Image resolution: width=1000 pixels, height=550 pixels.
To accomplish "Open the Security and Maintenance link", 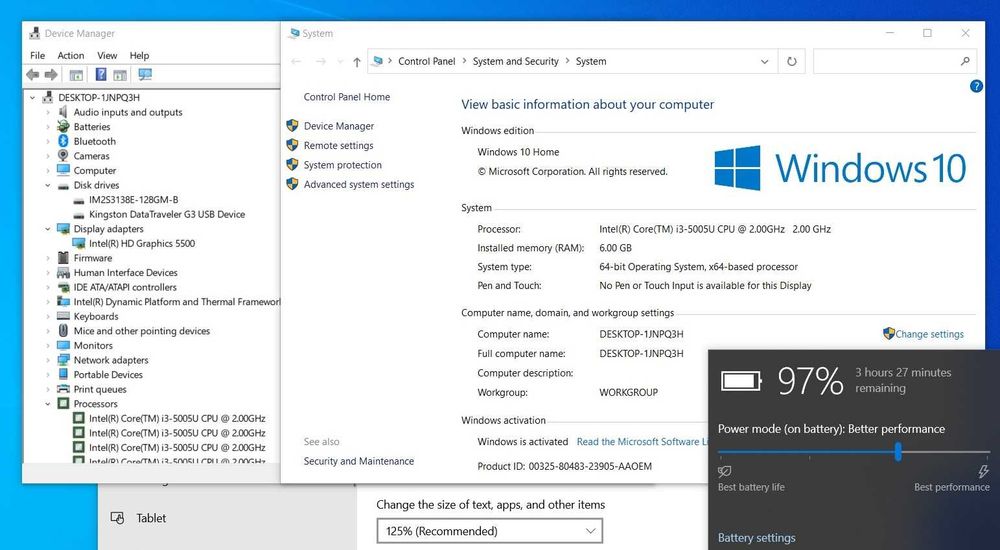I will 358,461.
